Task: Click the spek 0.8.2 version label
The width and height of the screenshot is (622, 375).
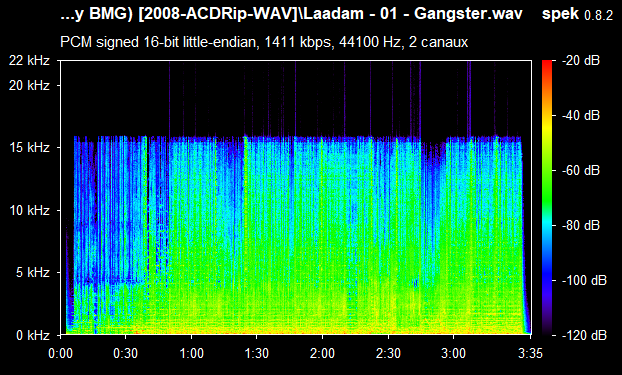Action: [577, 14]
